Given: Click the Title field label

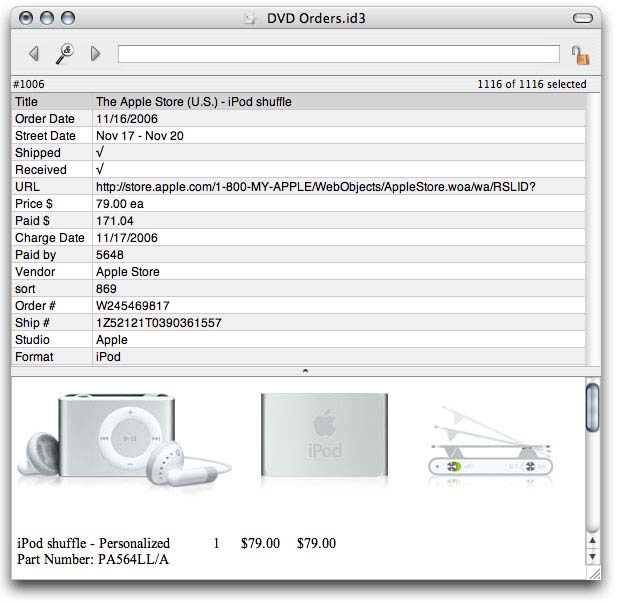Looking at the screenshot, I should pyautogui.click(x=26, y=102).
